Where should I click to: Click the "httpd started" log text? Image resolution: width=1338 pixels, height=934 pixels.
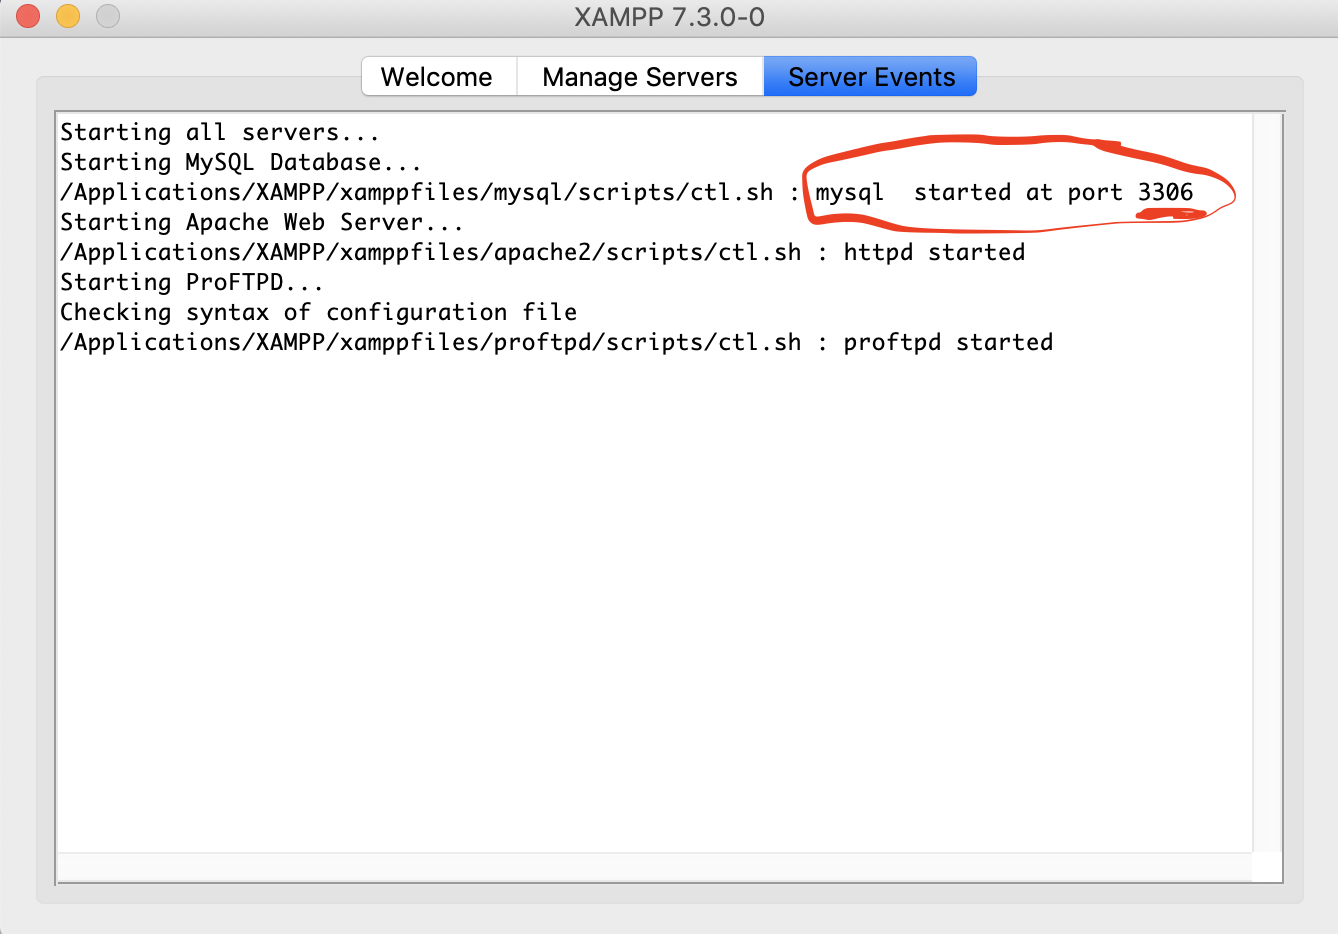tap(934, 252)
